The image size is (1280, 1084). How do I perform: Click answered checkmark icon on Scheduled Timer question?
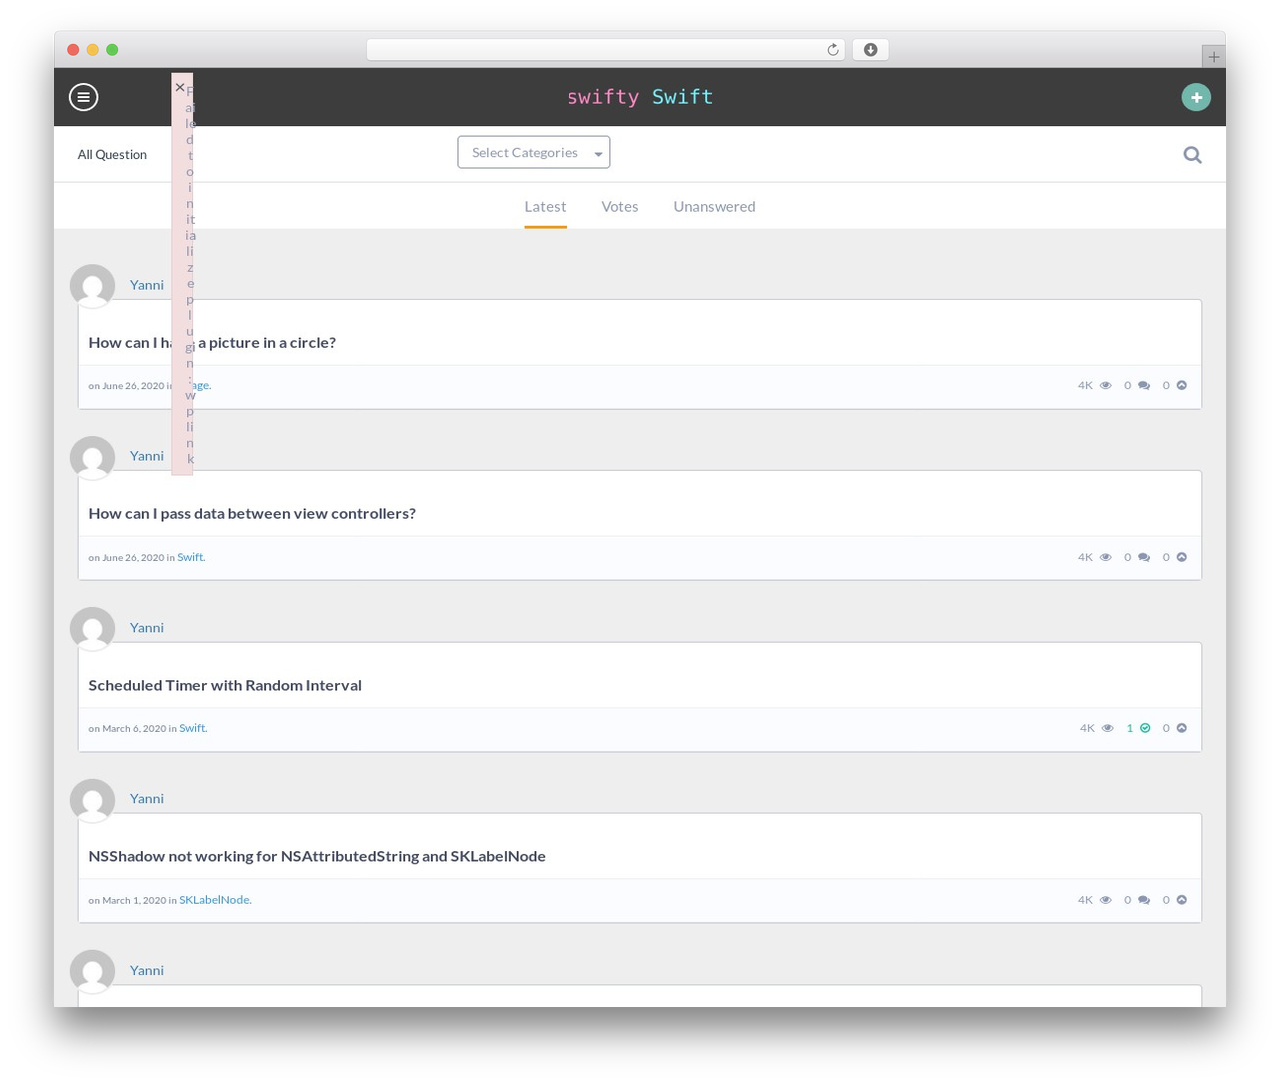pyautogui.click(x=1145, y=728)
